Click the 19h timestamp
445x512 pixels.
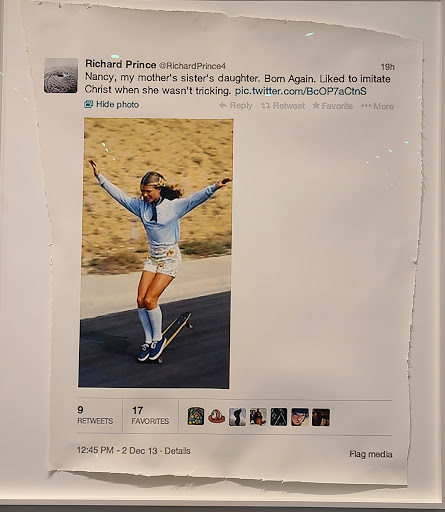(x=388, y=67)
